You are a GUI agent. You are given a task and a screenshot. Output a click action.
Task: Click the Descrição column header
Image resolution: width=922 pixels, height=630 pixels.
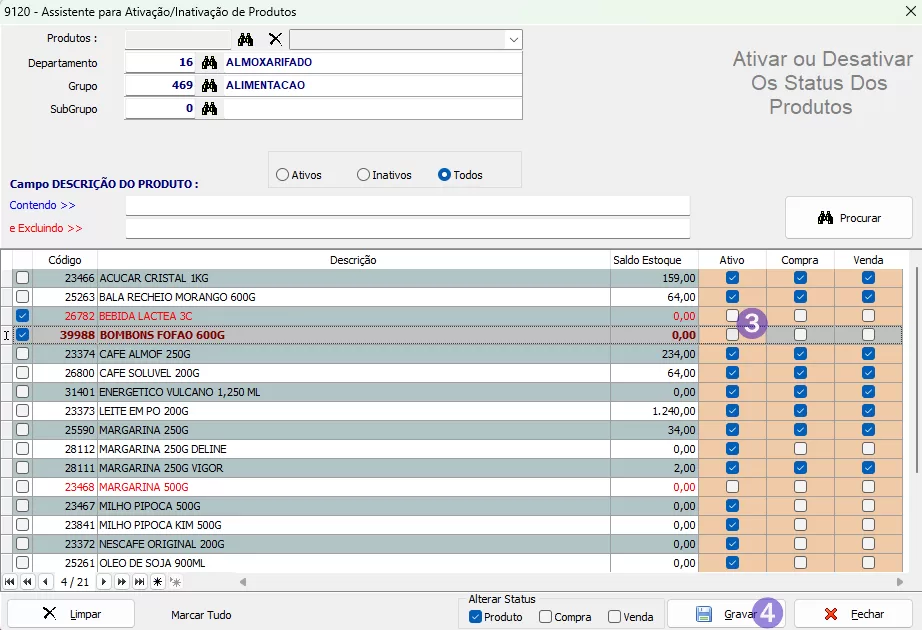(353, 260)
